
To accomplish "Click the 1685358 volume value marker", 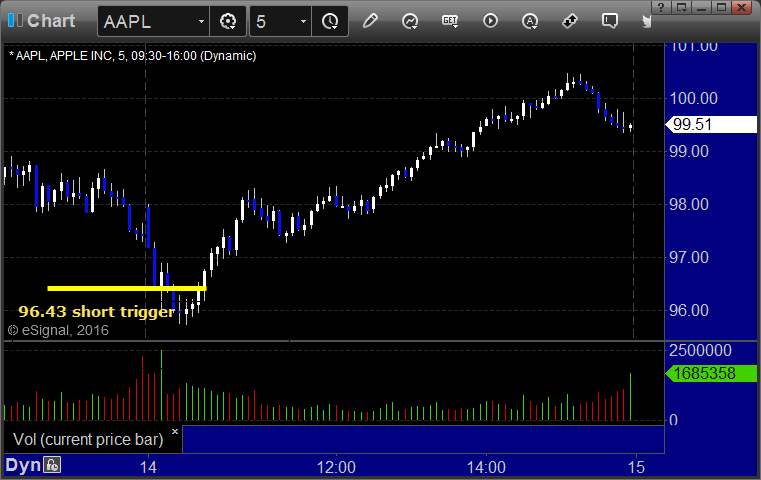I will pyautogui.click(x=711, y=373).
